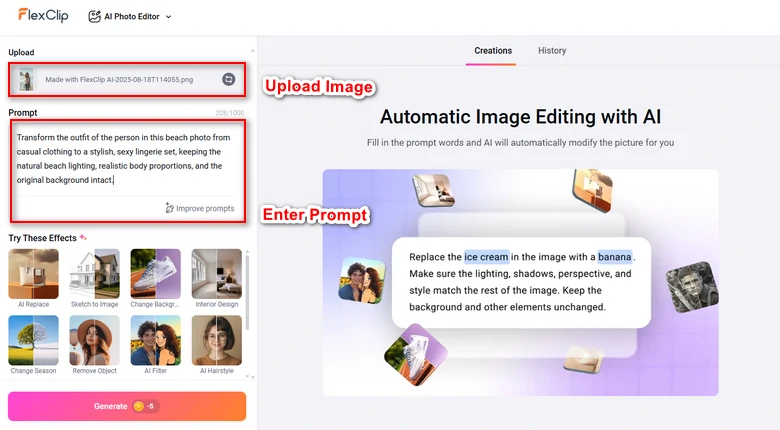
Task: Click the 'AI Replace' caption text
Action: pos(33,304)
